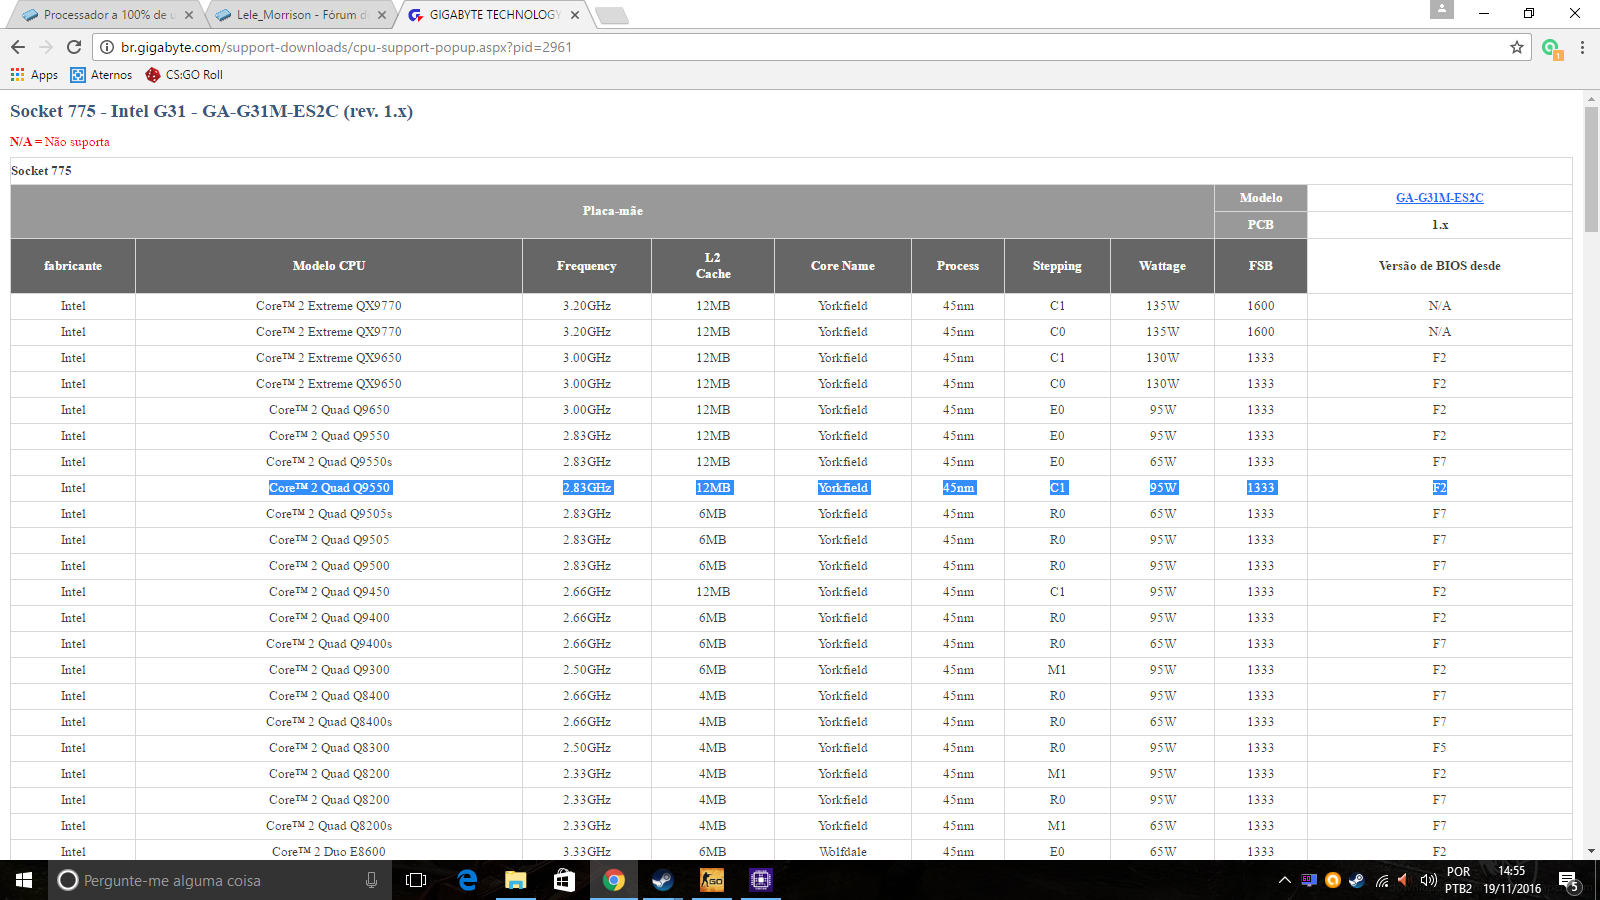Click the Core Name column header
Viewport: 1600px width, 900px height.
point(843,266)
